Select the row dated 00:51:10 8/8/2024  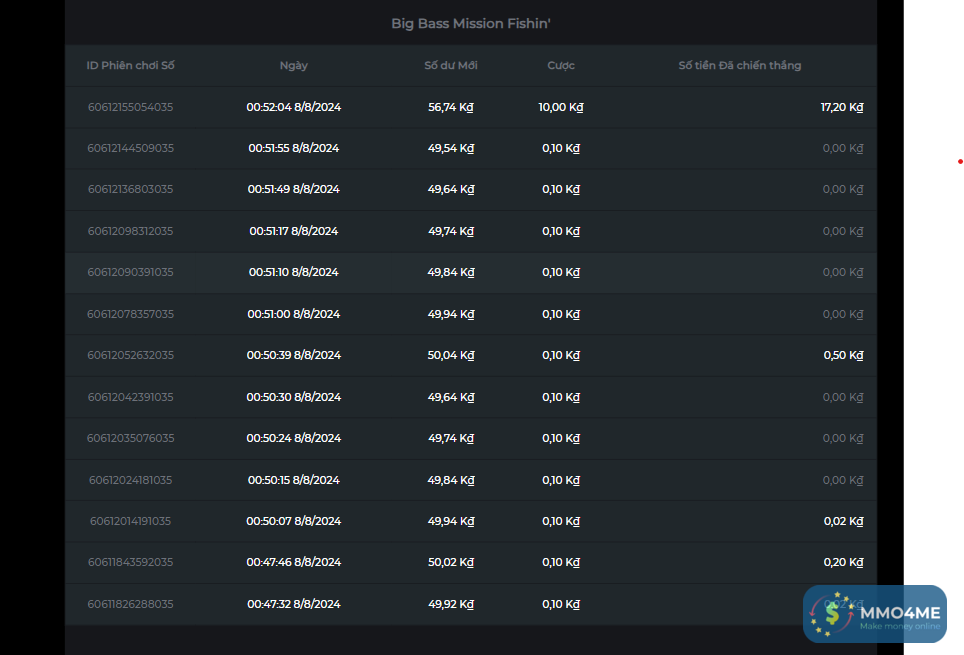click(294, 272)
